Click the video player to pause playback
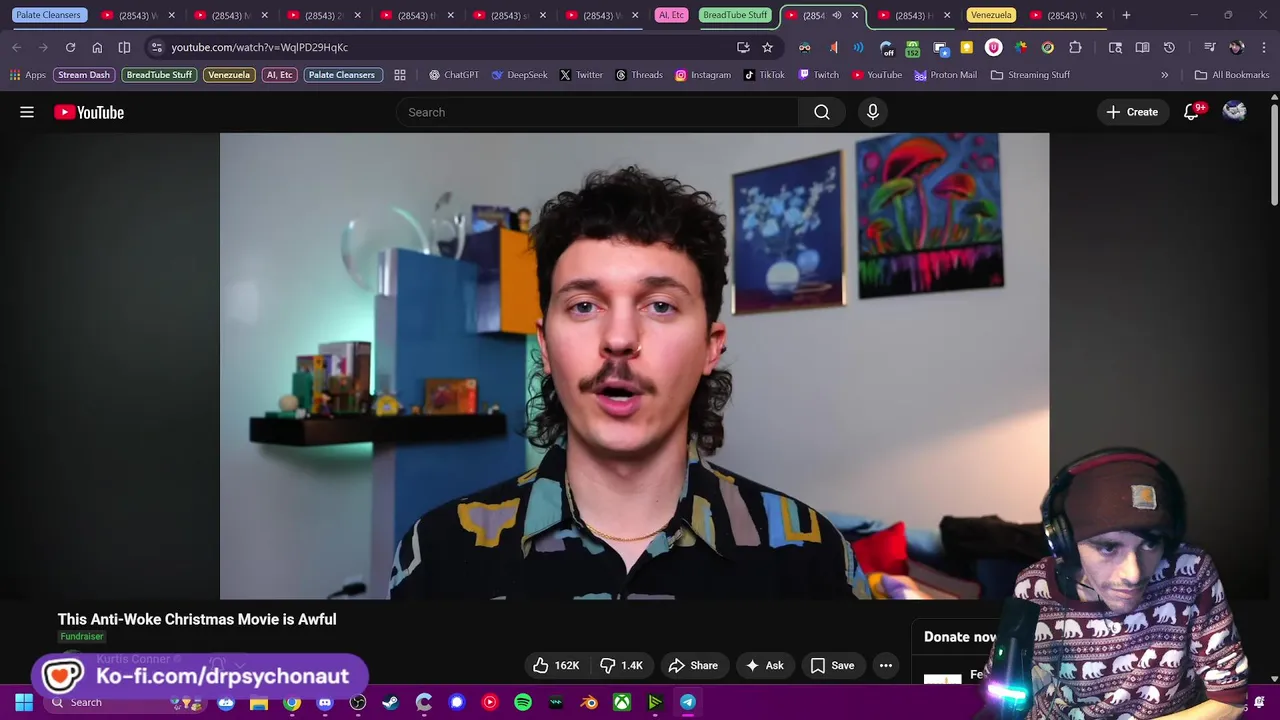The height and width of the screenshot is (720, 1280). [x=634, y=366]
